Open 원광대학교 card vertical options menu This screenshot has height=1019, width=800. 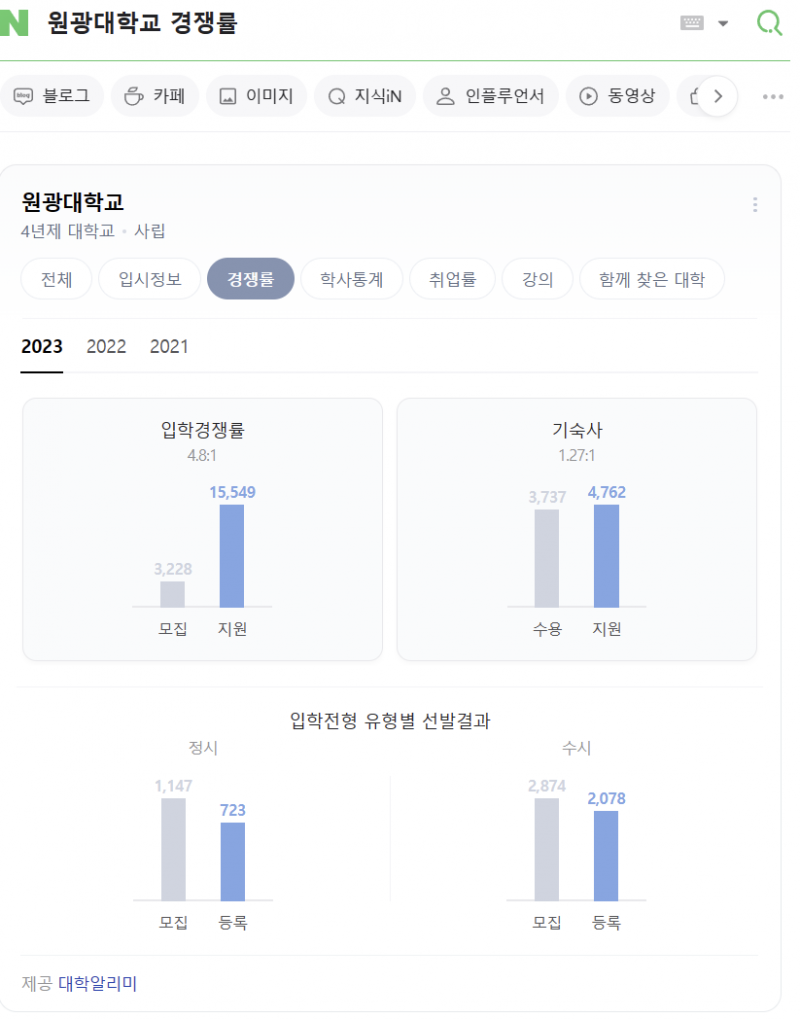755,205
